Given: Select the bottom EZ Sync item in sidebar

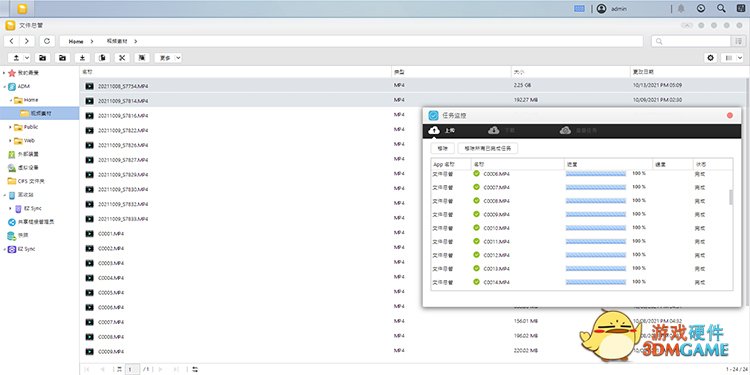Looking at the screenshot, I should (22, 249).
